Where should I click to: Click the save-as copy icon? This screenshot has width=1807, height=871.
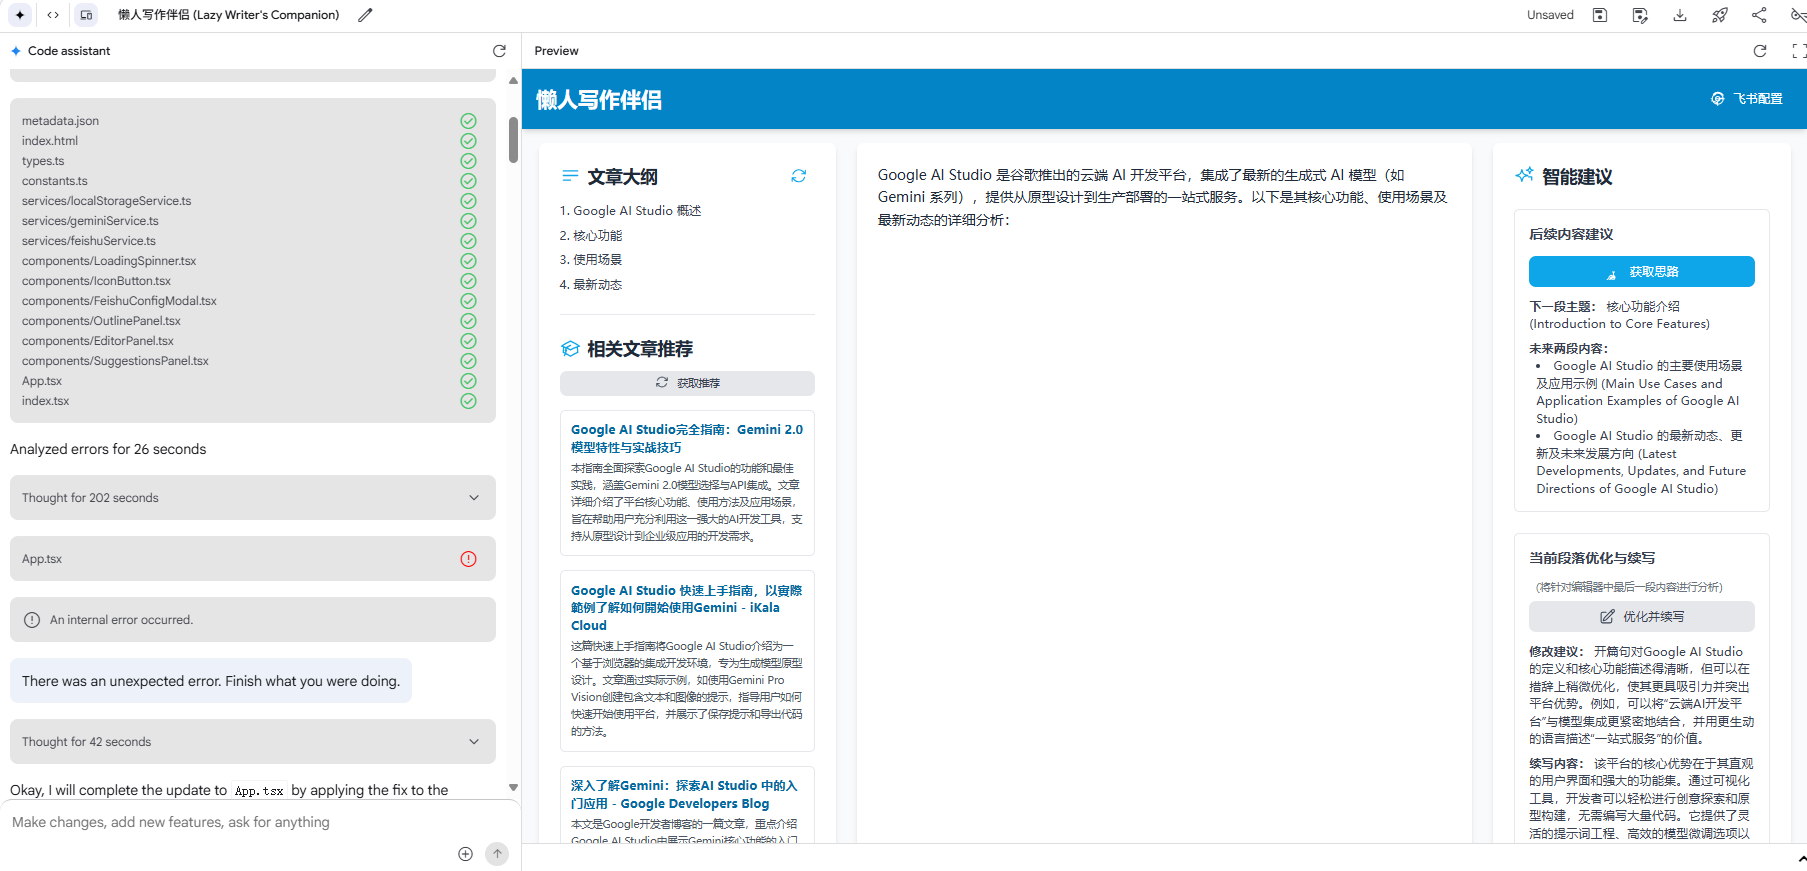point(1640,15)
